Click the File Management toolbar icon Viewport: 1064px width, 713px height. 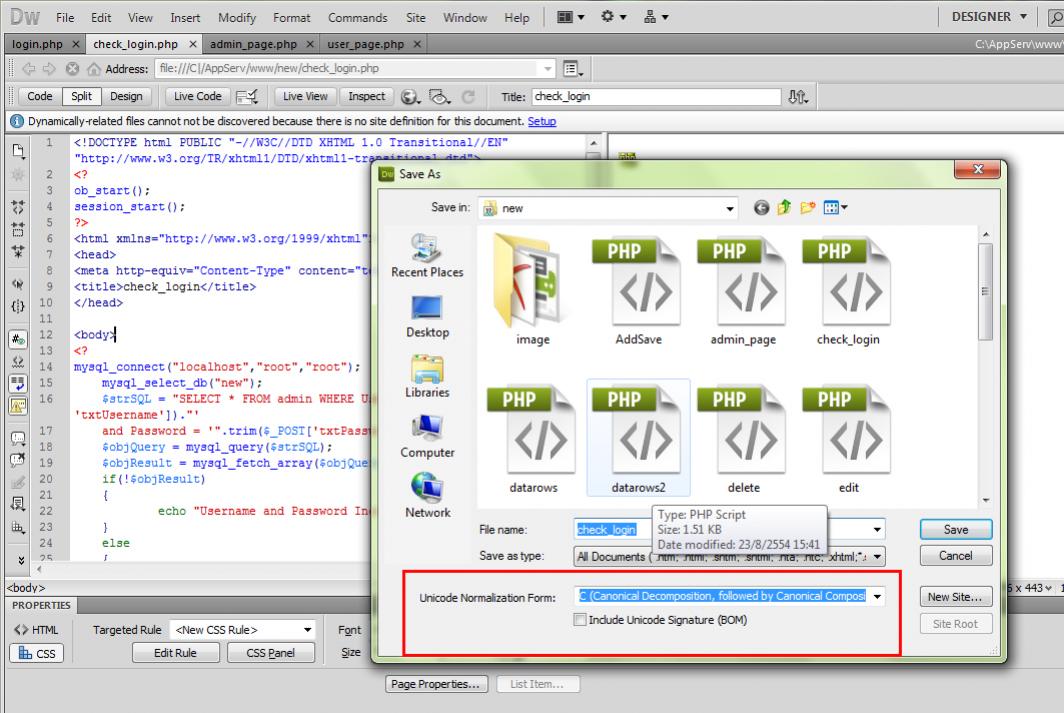pos(797,96)
